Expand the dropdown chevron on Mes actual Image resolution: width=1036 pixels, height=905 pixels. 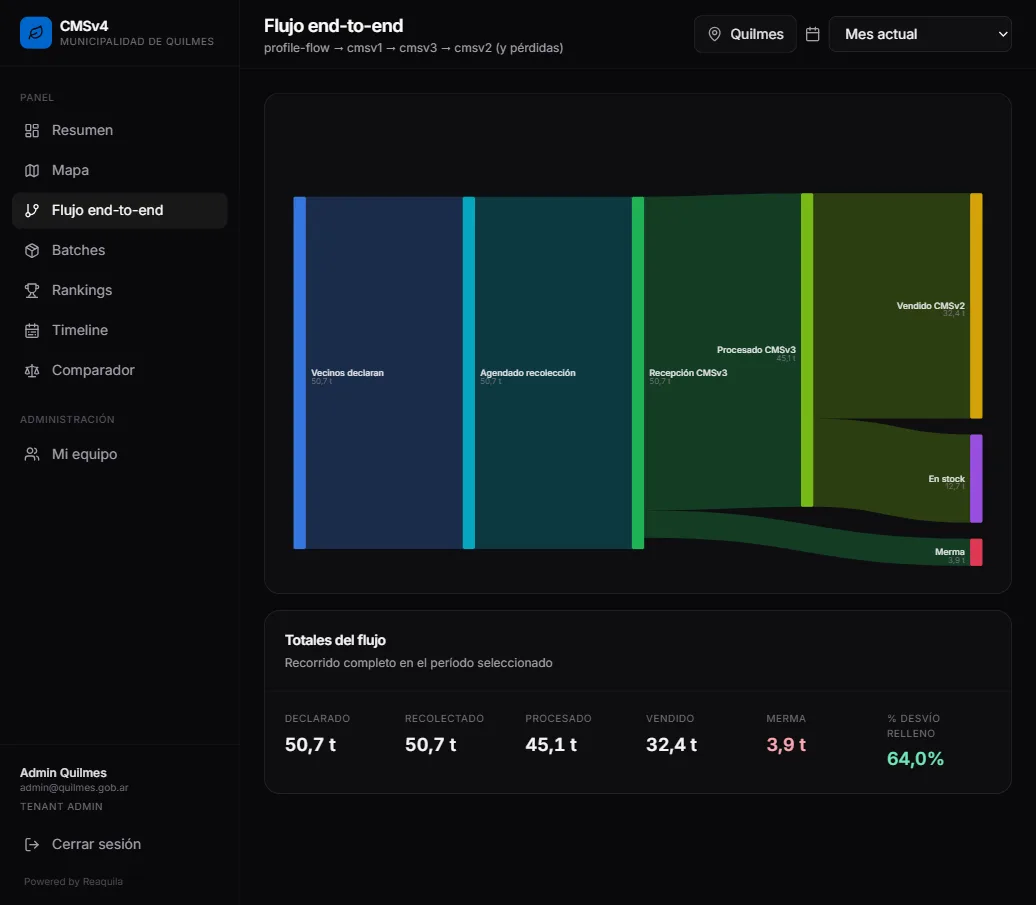point(1002,34)
